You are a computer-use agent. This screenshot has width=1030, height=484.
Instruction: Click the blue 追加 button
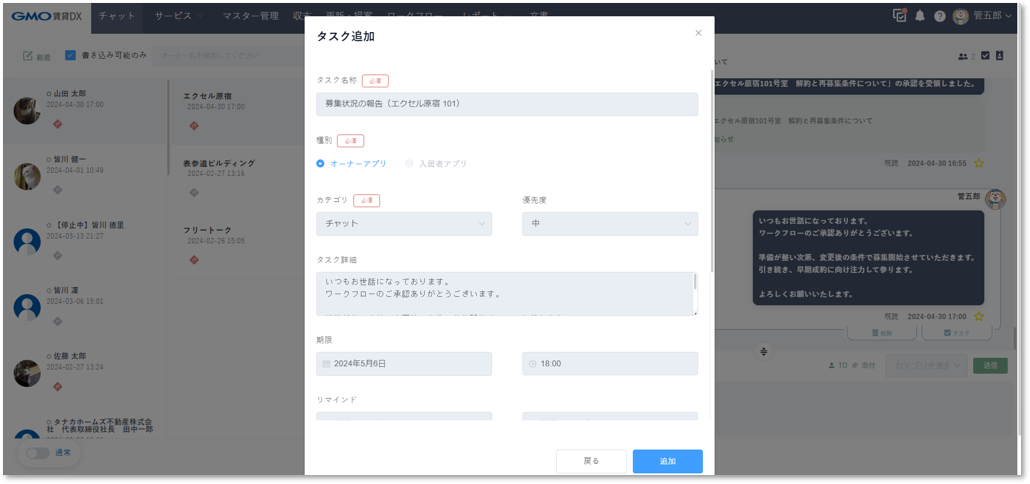click(x=667, y=461)
